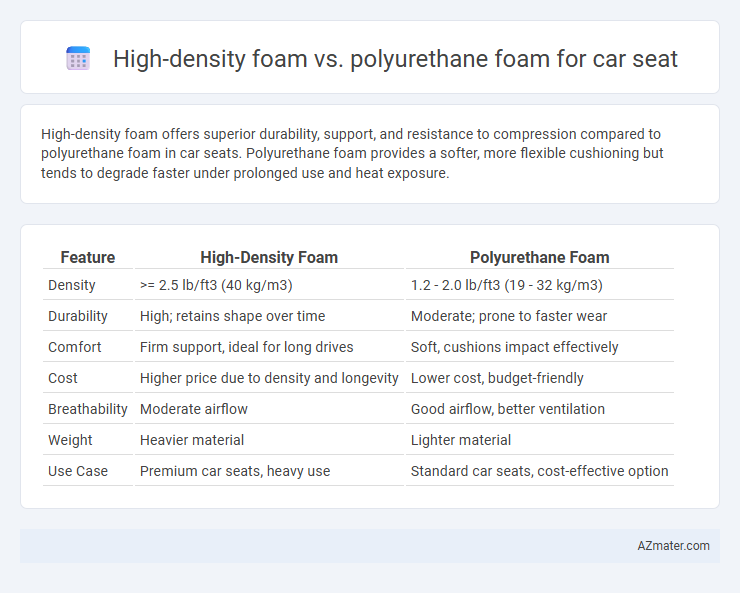Select the 'Use Case' row label
The width and height of the screenshot is (740, 593).
tap(78, 471)
